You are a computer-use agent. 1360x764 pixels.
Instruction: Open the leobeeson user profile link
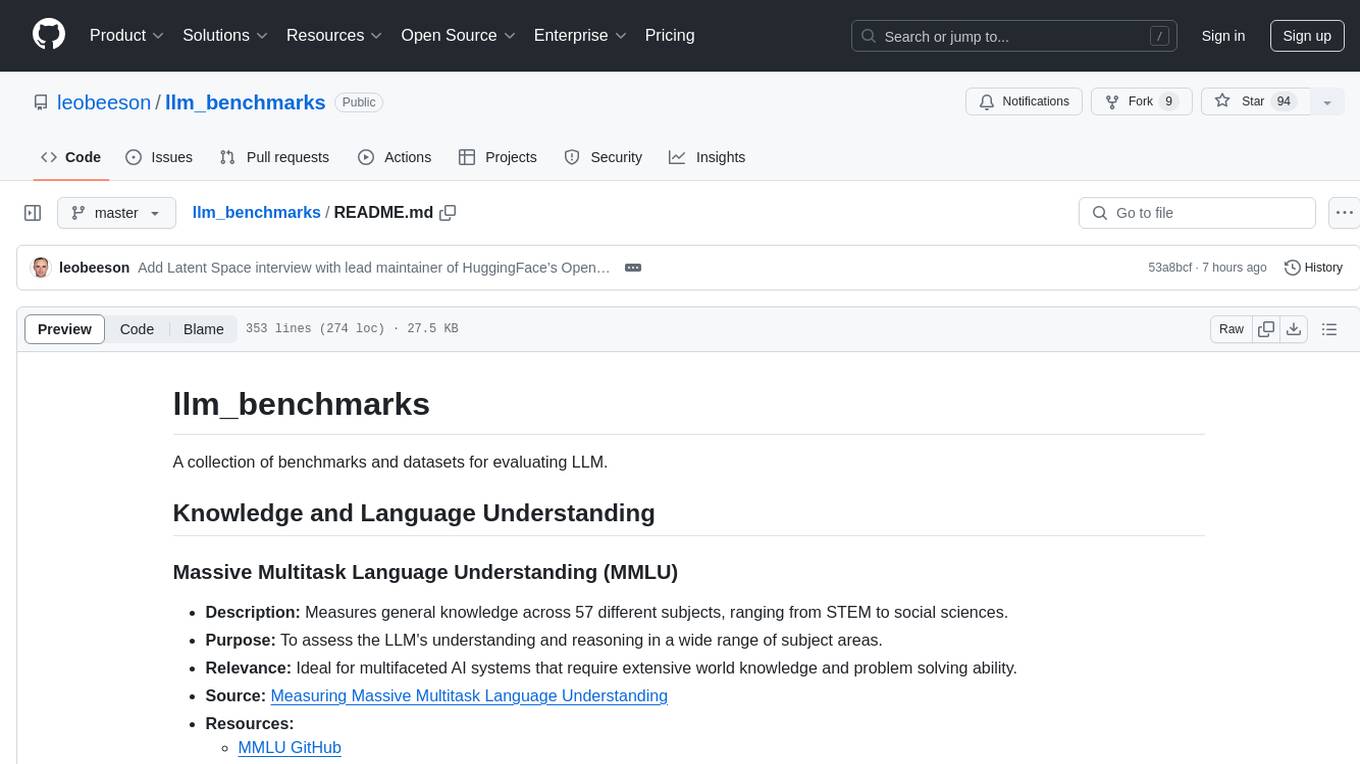click(104, 102)
